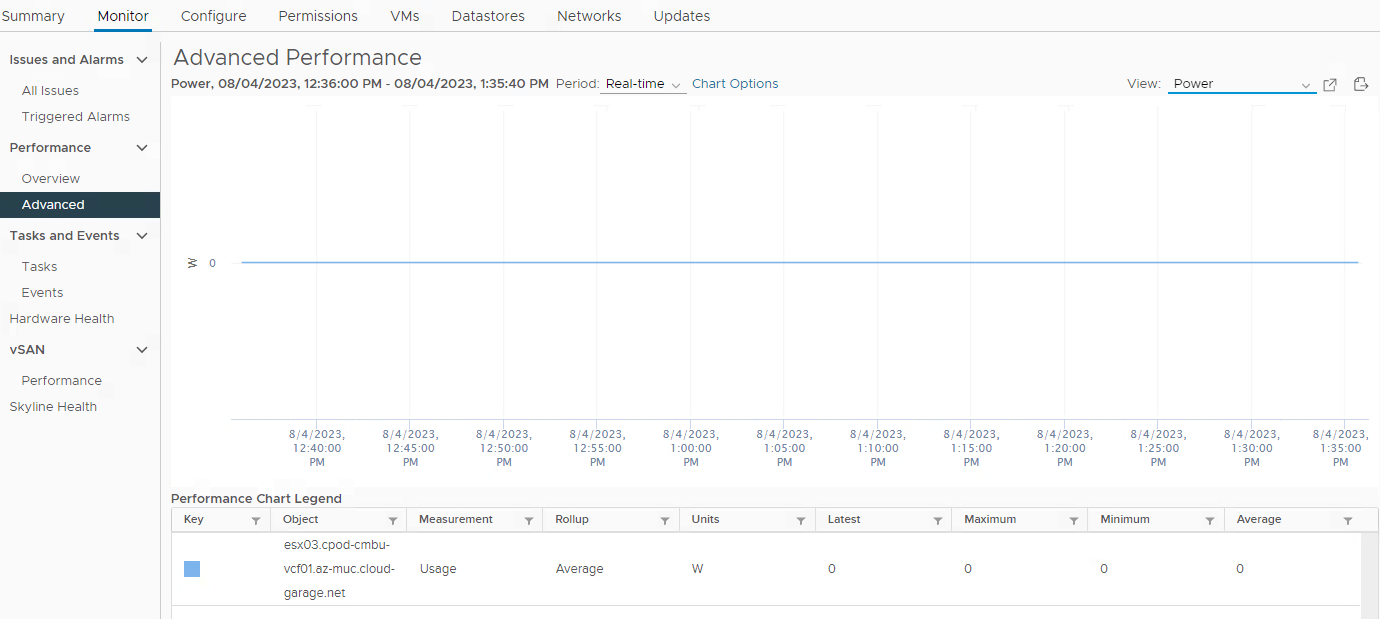Filter the Measurement column
Viewport: 1380px width, 619px height.
click(x=529, y=521)
